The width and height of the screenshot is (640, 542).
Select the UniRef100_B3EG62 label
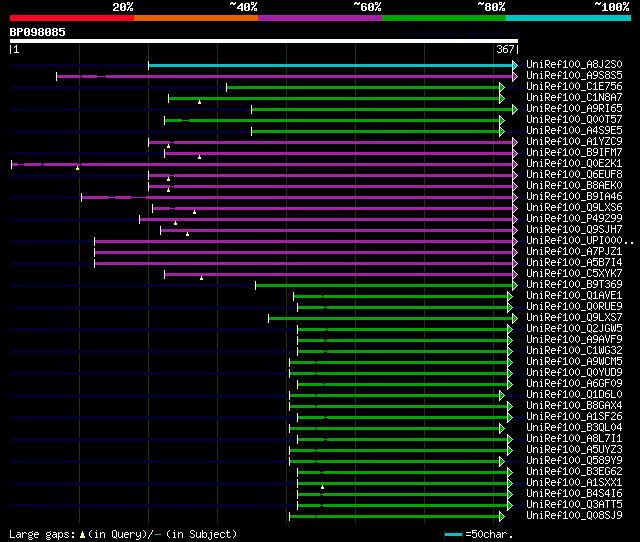pyautogui.click(x=574, y=472)
